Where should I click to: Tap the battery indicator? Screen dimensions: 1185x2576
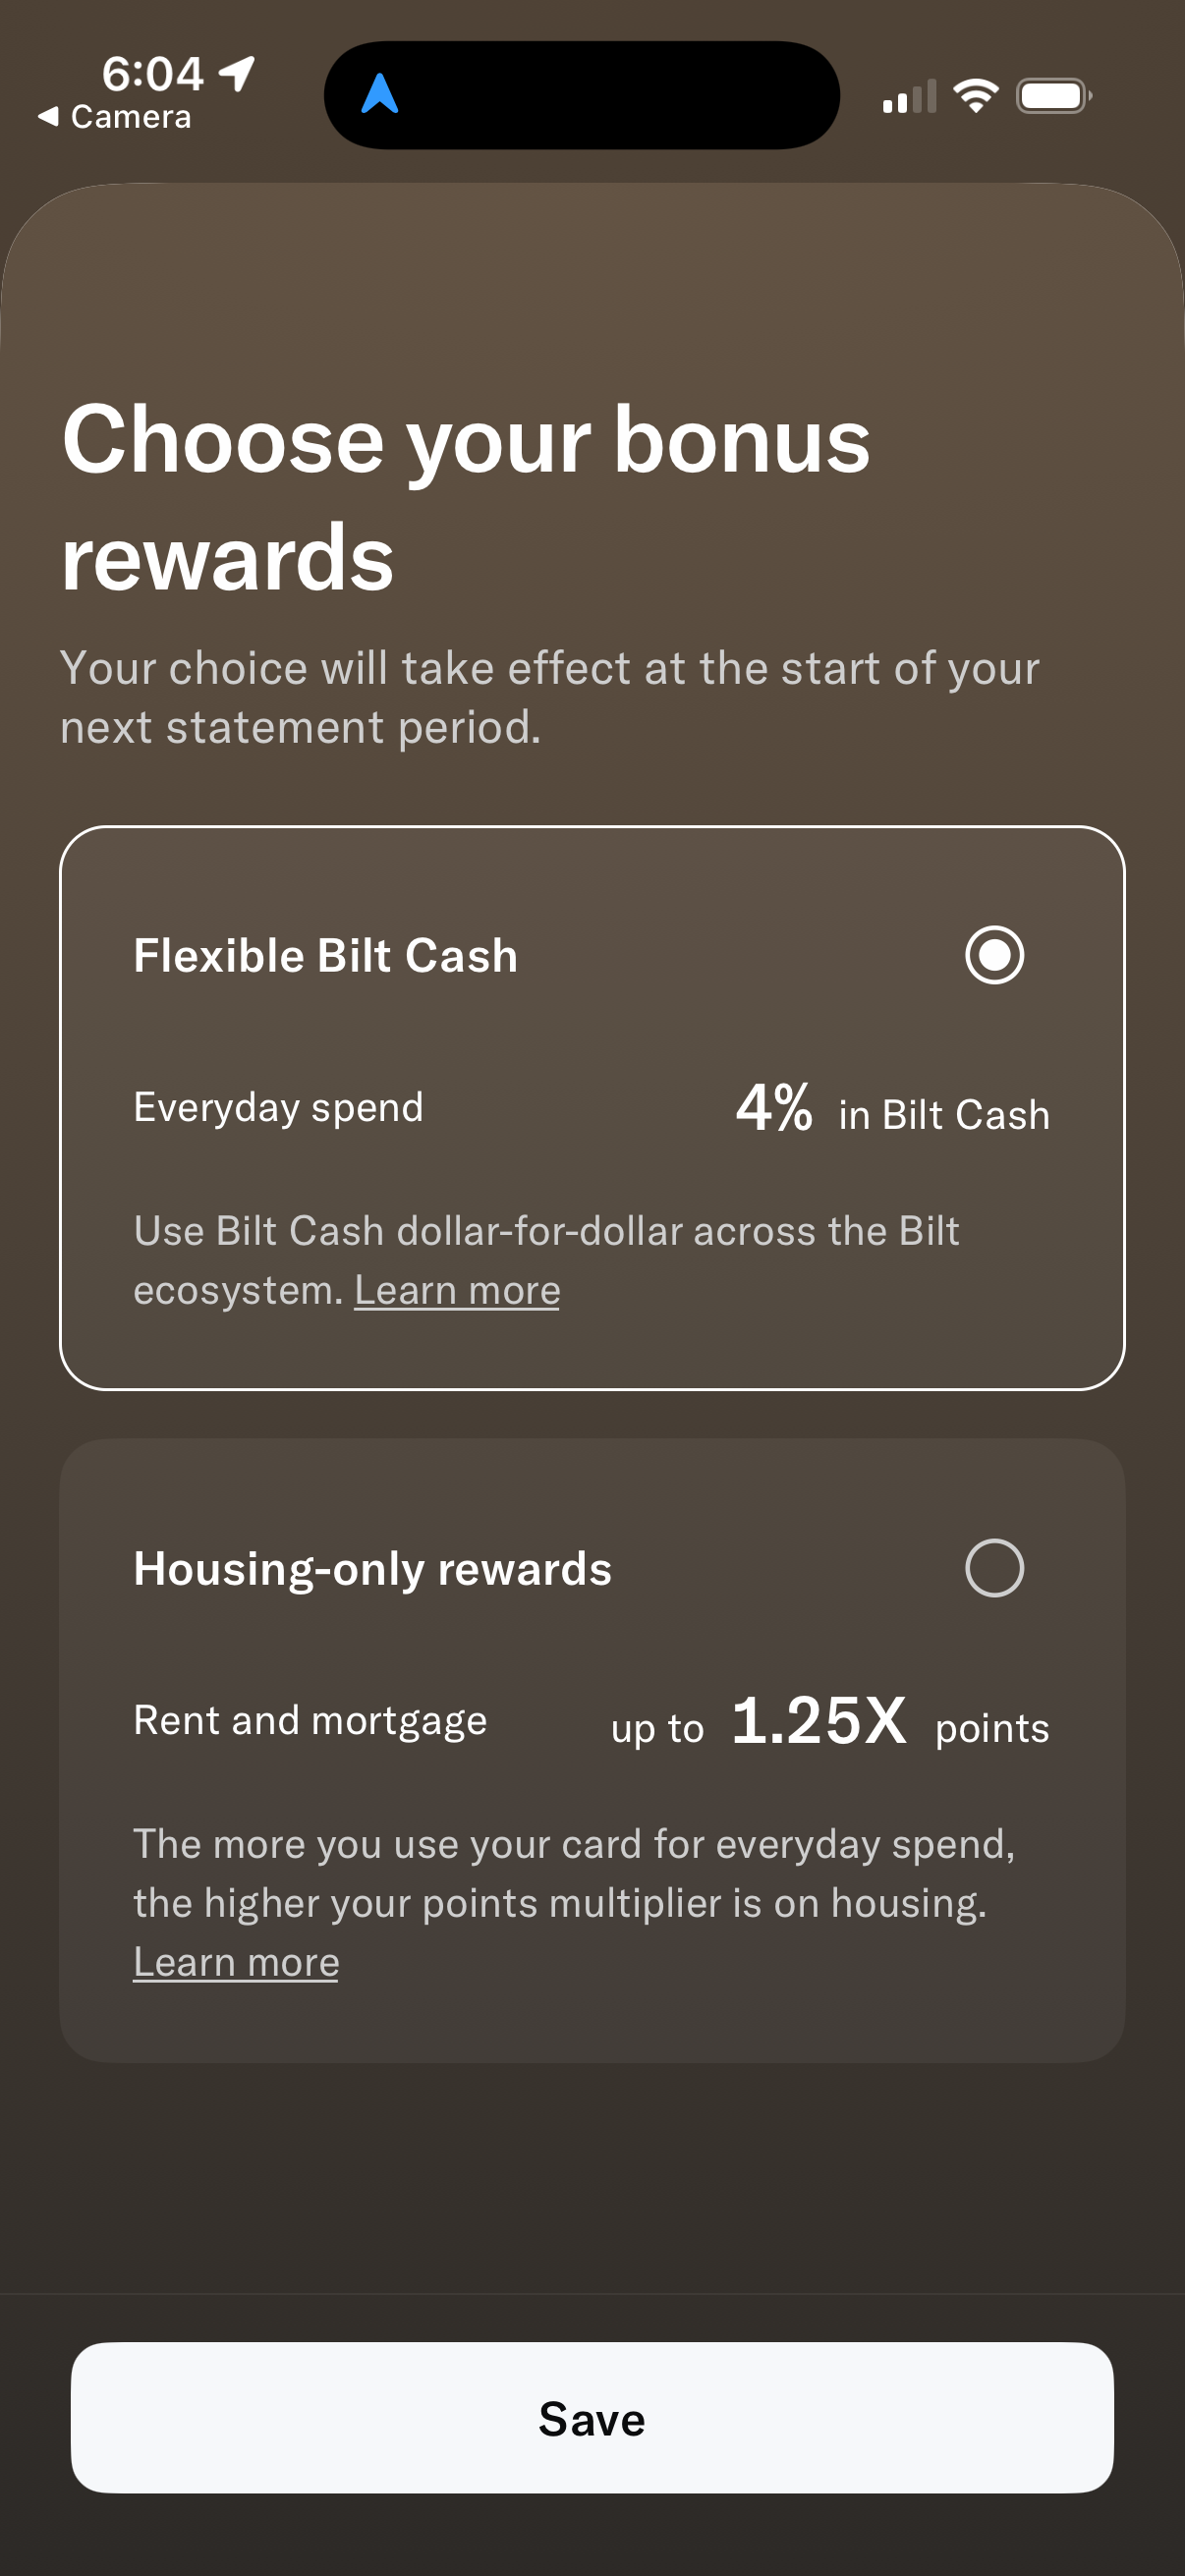point(1053,95)
